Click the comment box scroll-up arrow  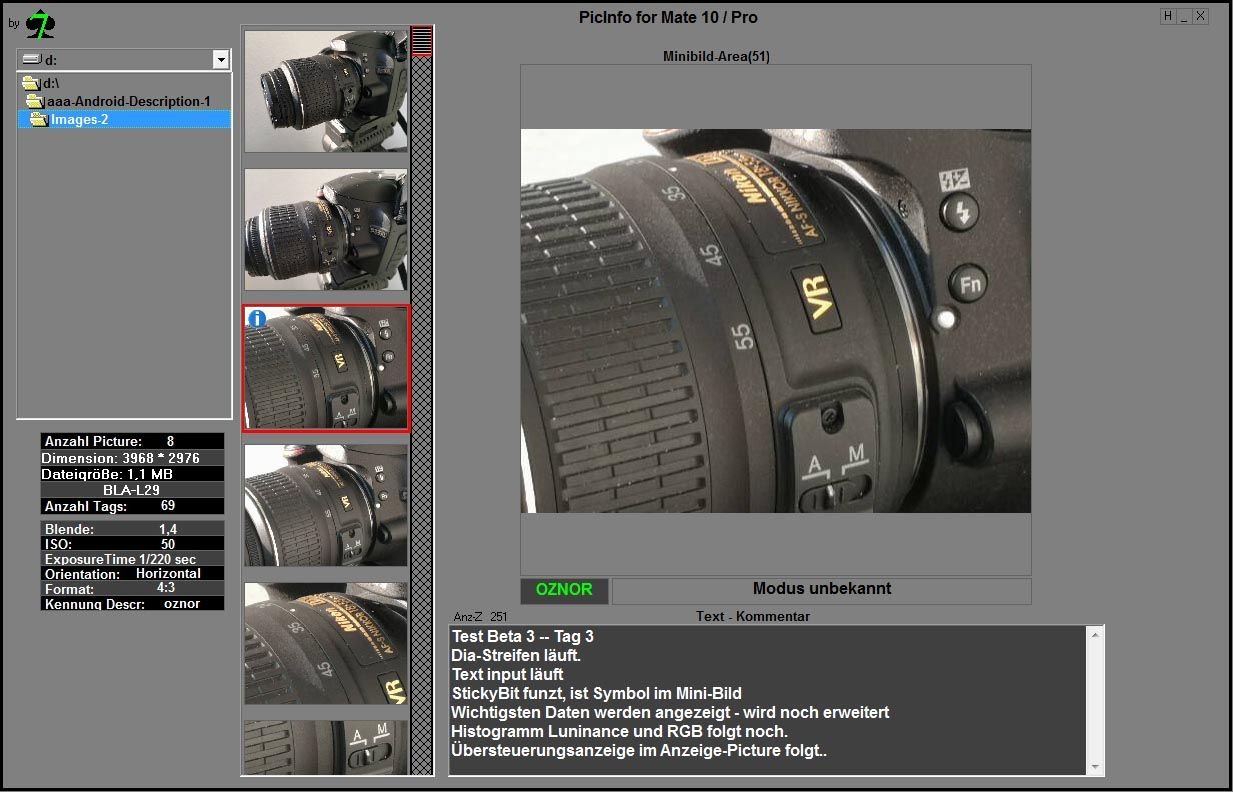pos(1096,634)
